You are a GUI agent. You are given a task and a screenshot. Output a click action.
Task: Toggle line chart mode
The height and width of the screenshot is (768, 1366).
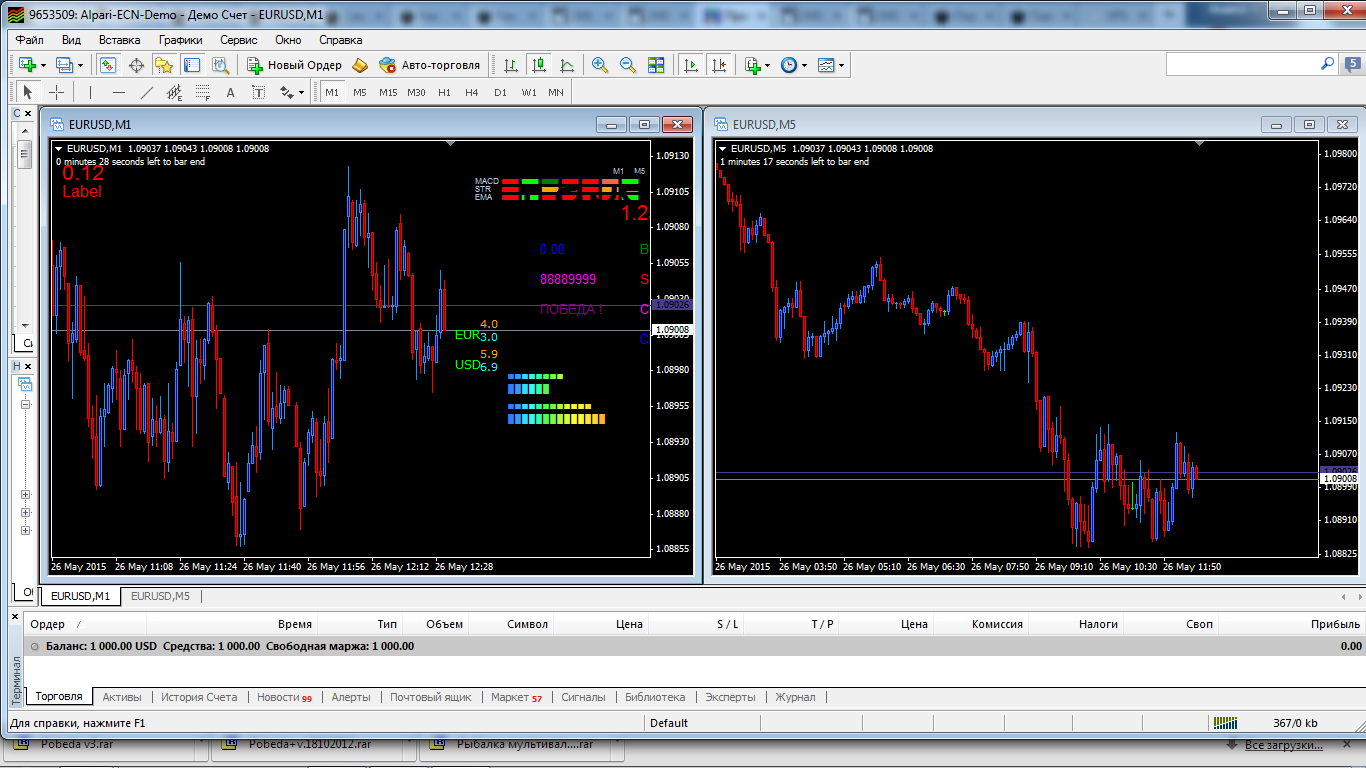click(567, 65)
